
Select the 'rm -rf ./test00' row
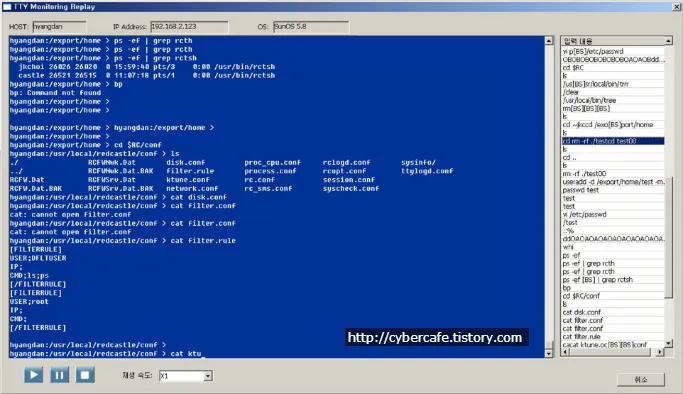pyautogui.click(x=613, y=174)
